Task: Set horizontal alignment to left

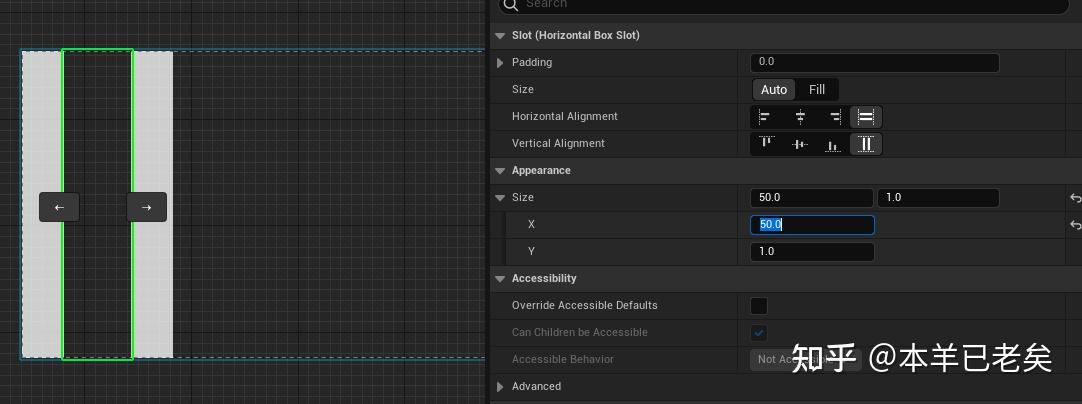Action: click(x=766, y=117)
